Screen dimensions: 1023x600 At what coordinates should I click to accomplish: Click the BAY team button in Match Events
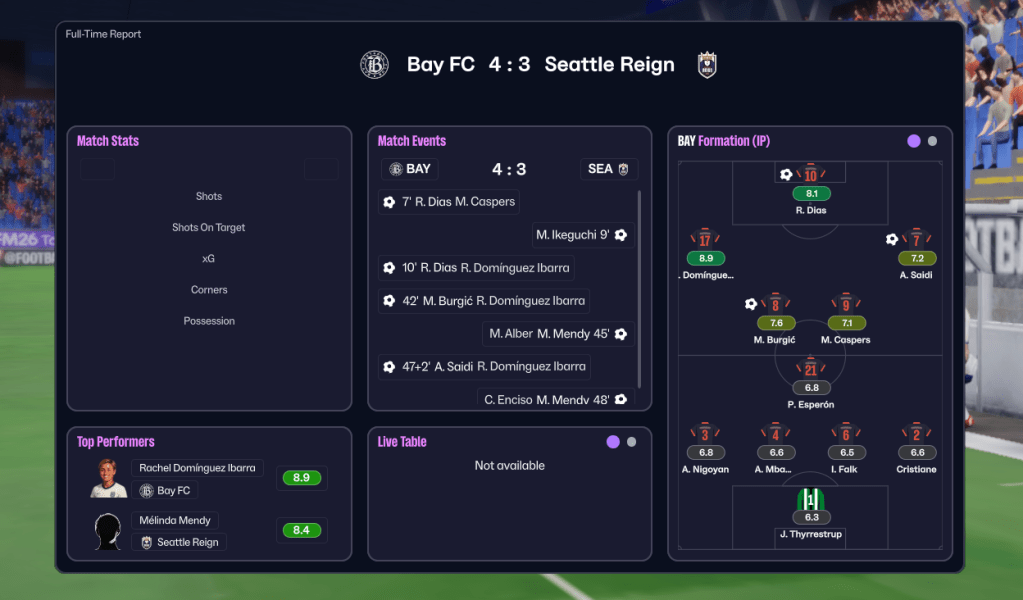[410, 169]
